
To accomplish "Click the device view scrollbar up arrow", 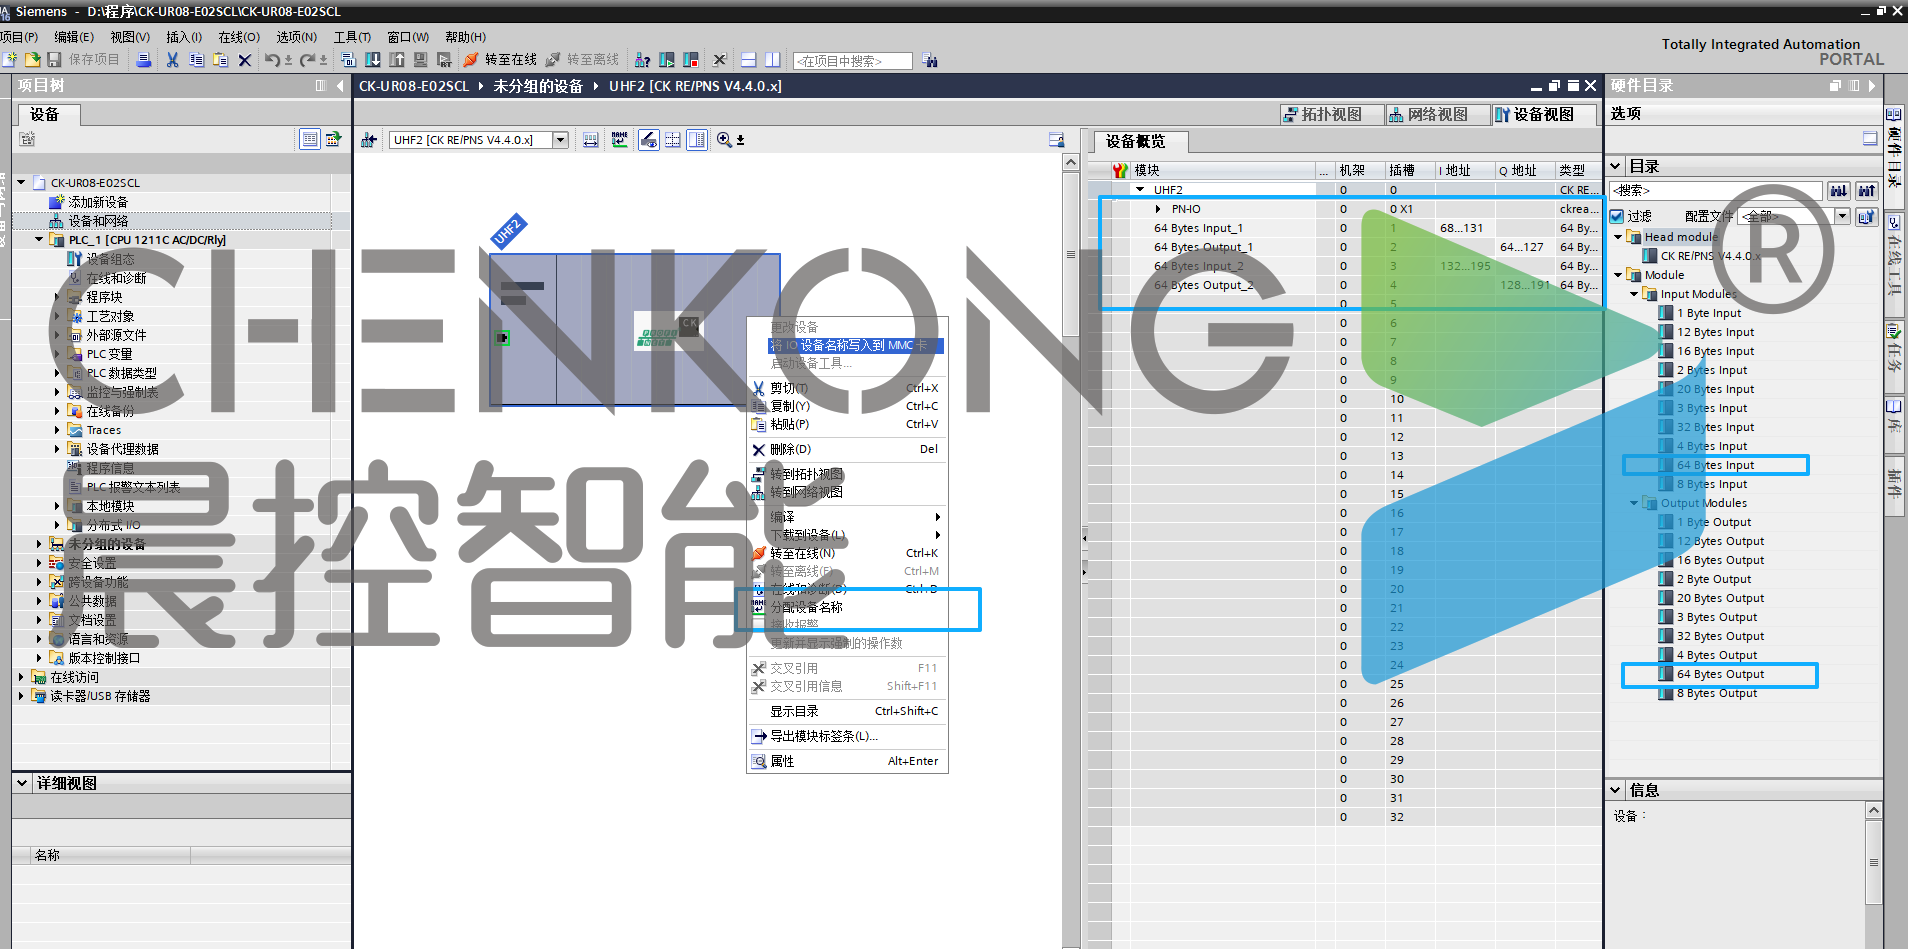I will click(1071, 162).
